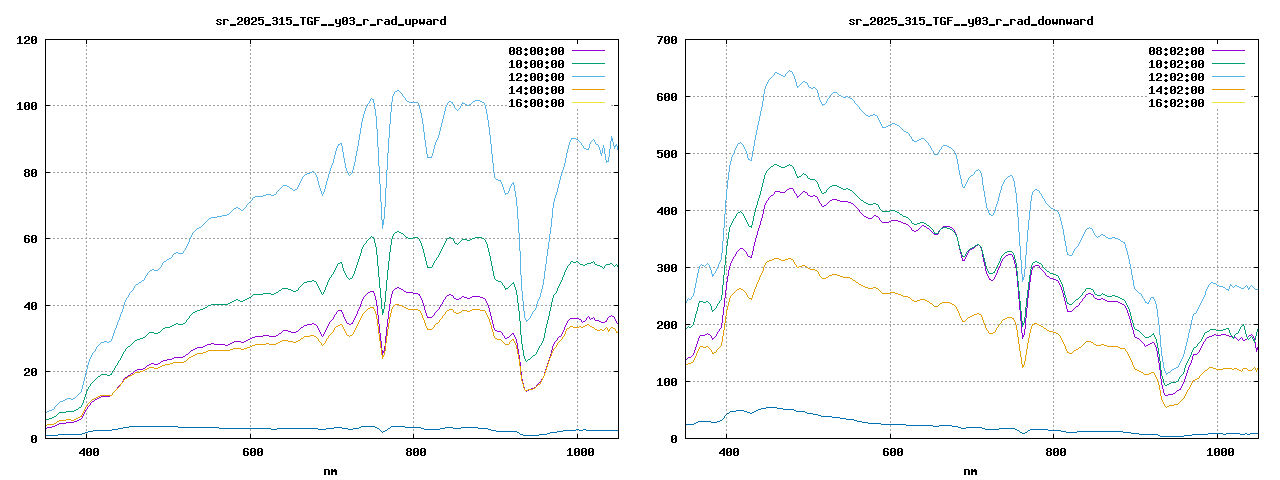Click the sr_2025_315_TGF__y03_r_rad_upward chart title
The image size is (1280, 480).
click(331, 21)
